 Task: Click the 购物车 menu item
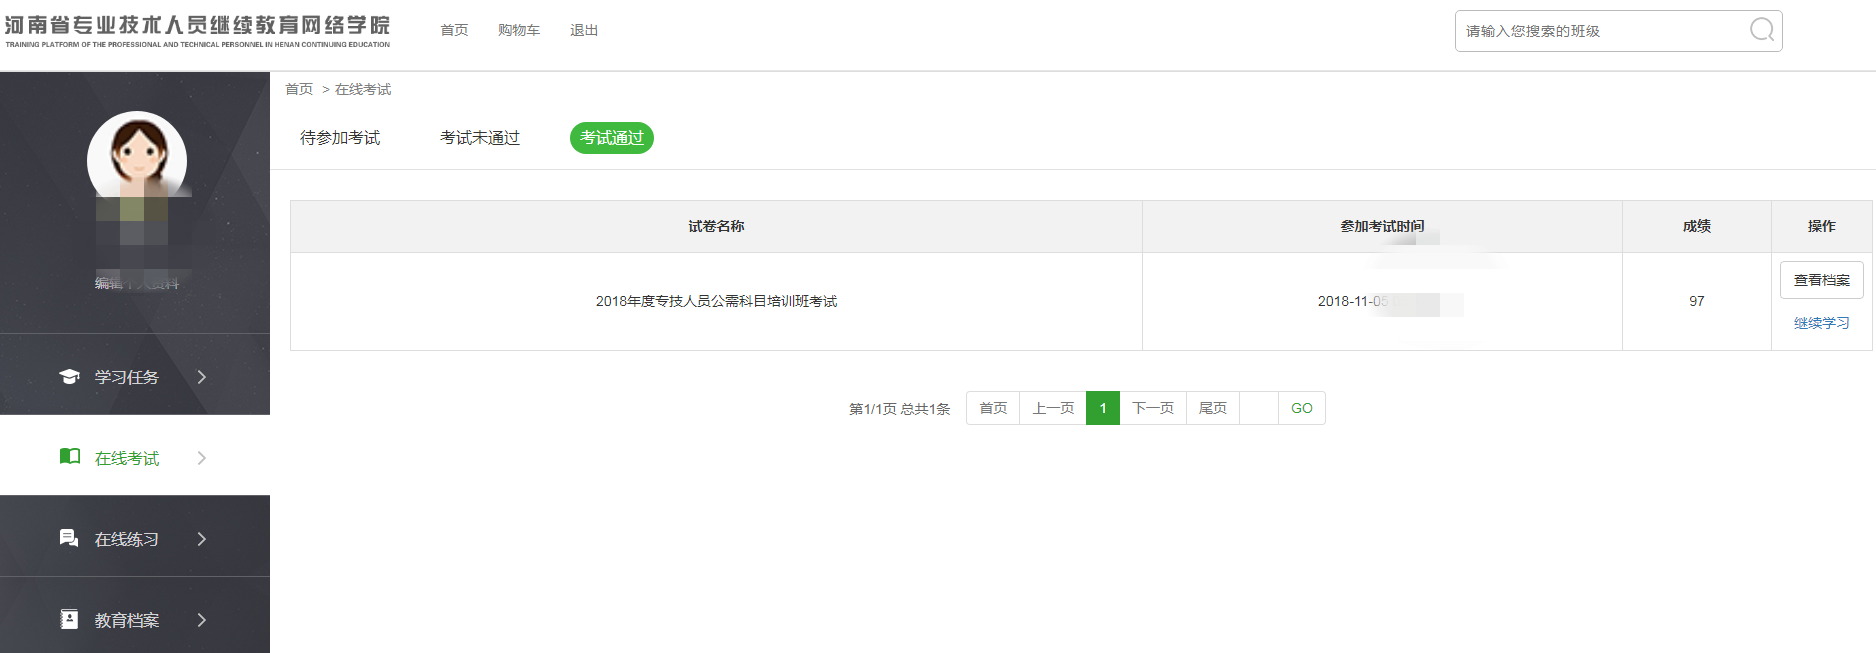[x=518, y=30]
